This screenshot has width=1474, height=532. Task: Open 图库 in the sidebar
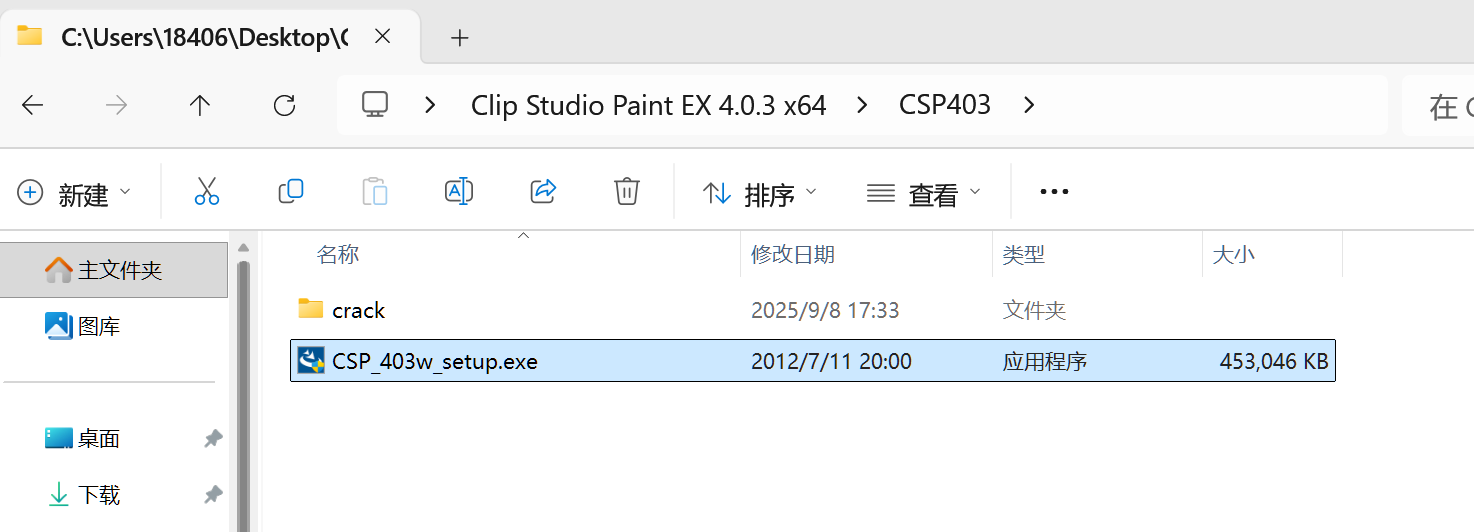[98, 326]
